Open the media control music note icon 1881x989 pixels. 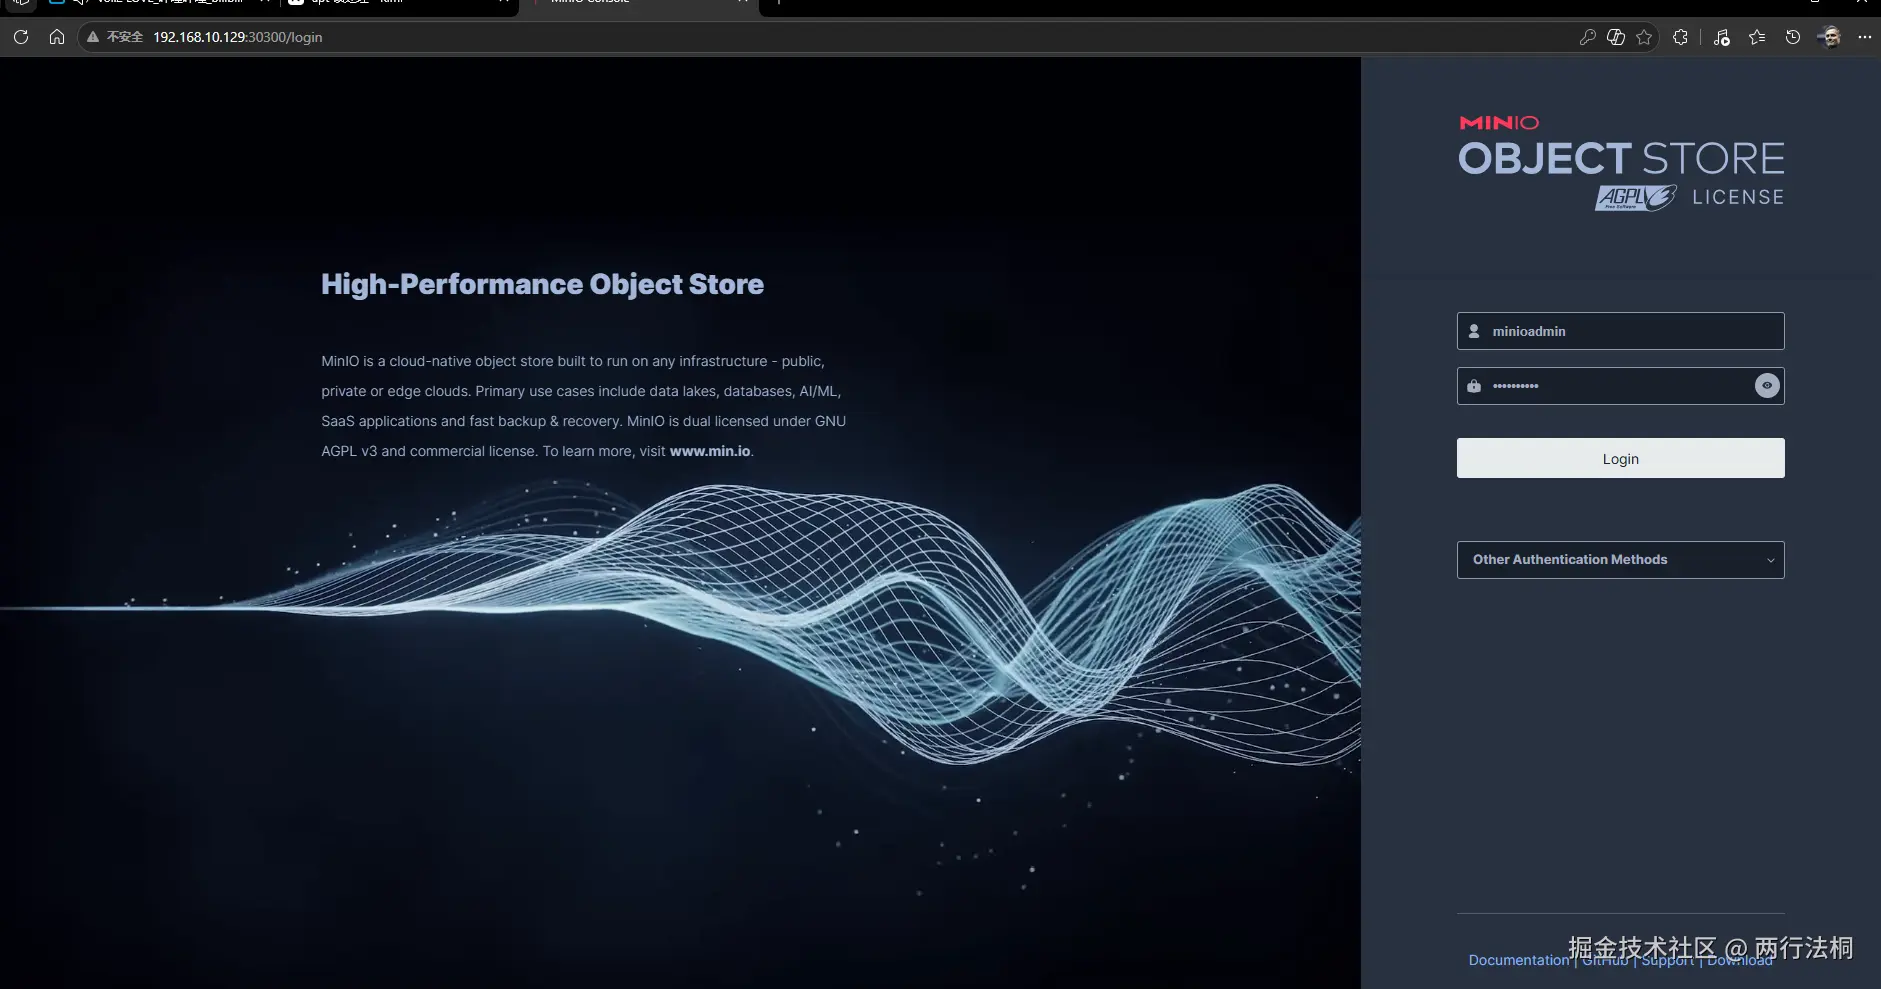click(1721, 37)
